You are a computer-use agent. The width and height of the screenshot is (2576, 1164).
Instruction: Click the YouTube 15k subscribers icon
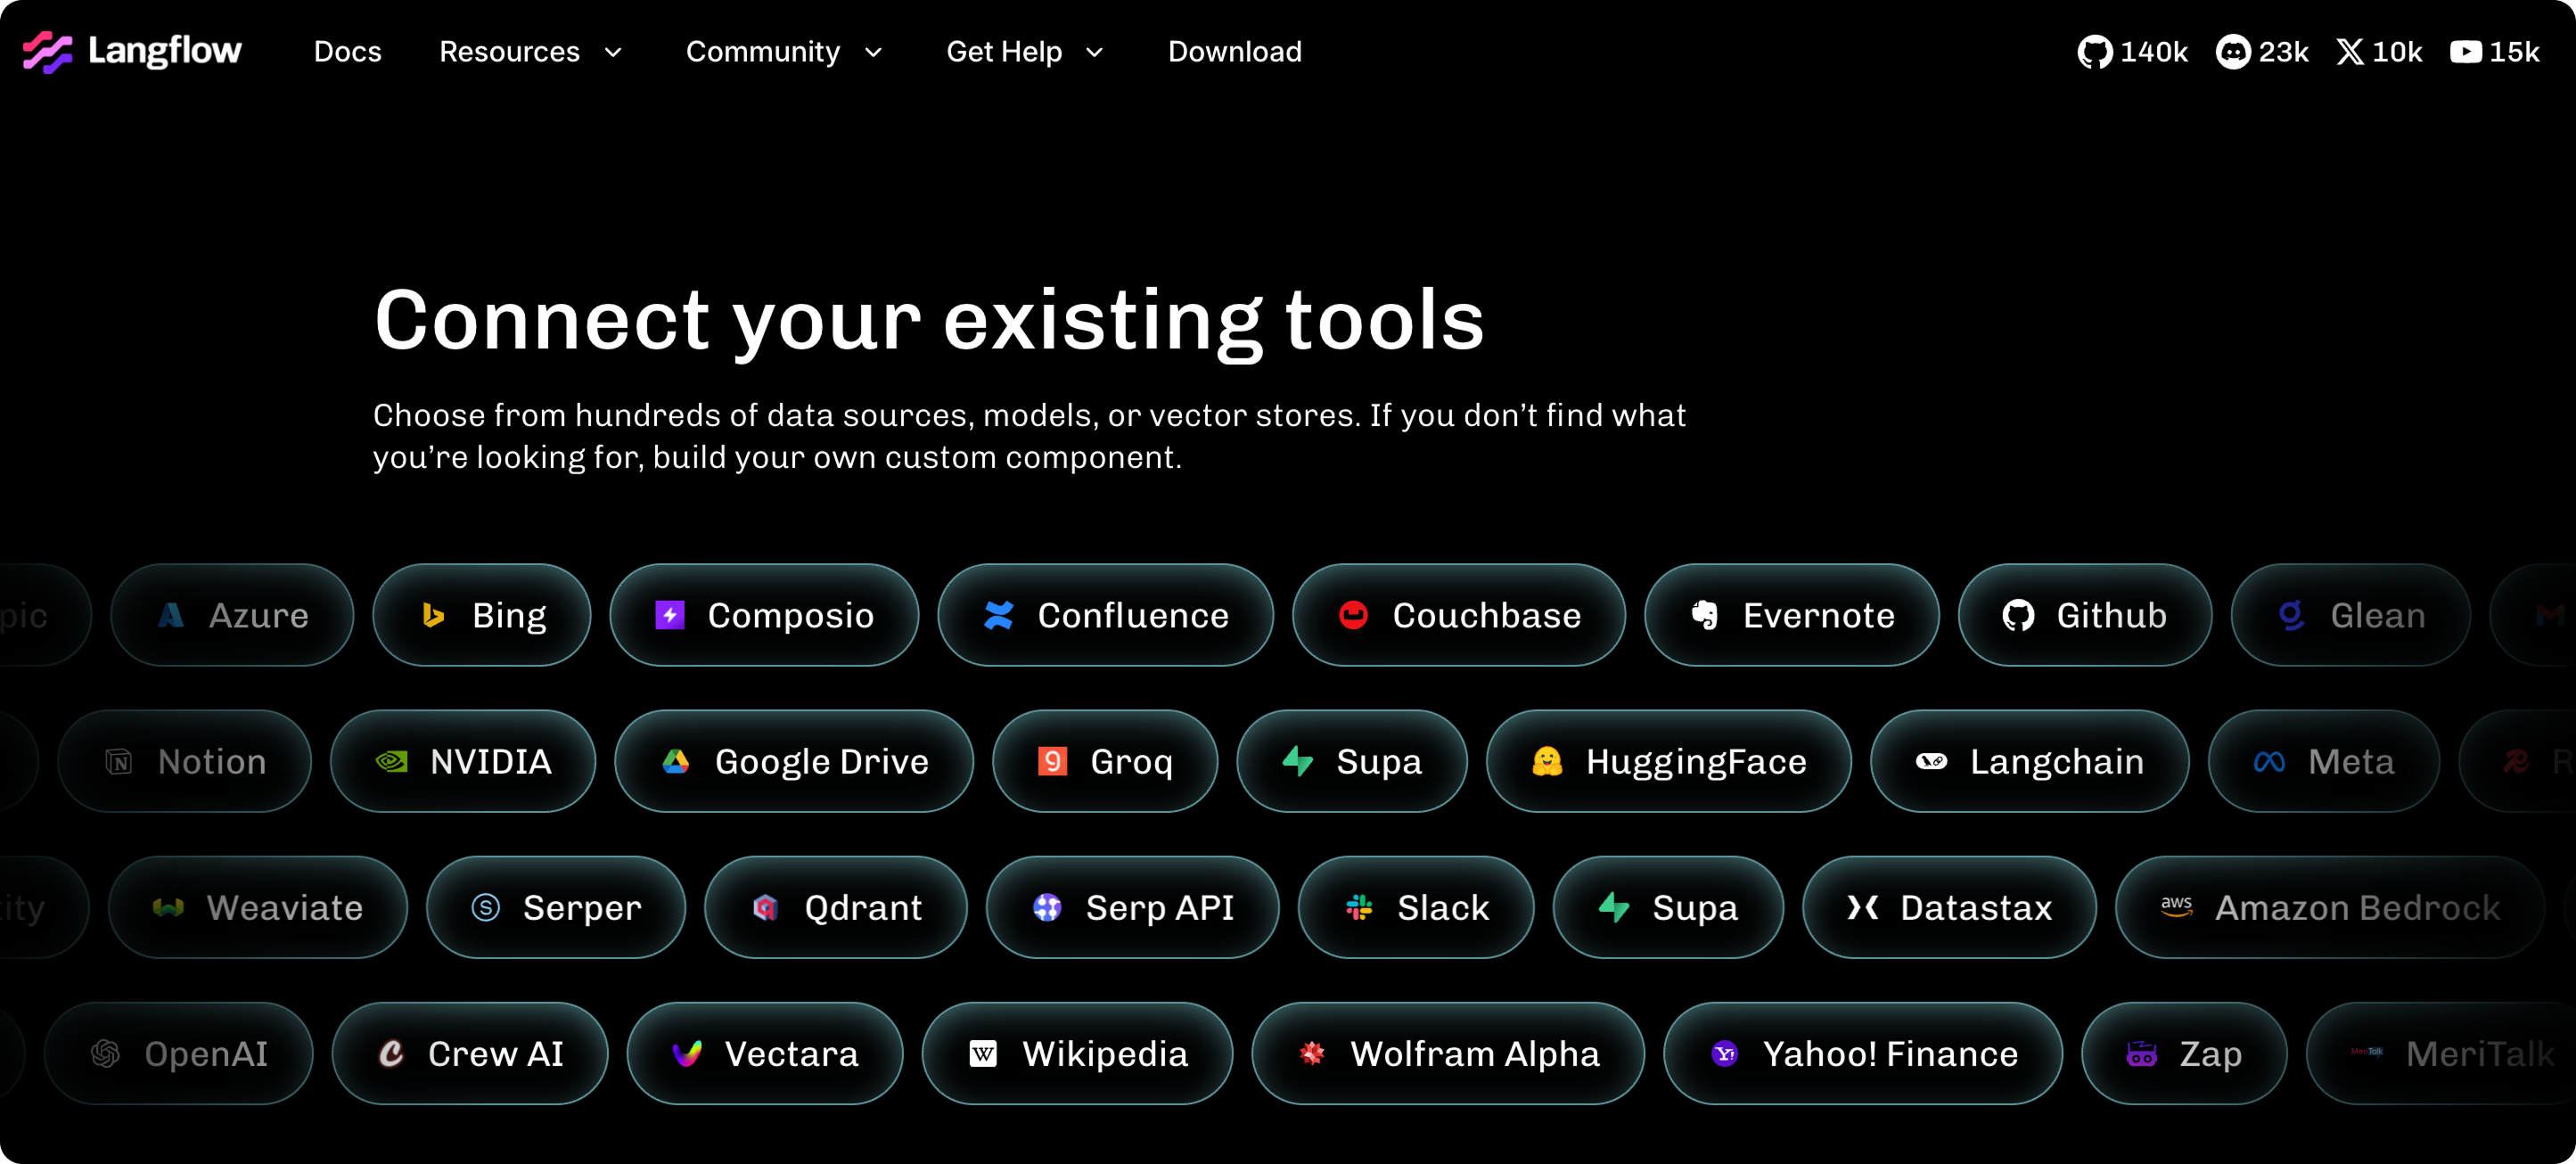2465,52
